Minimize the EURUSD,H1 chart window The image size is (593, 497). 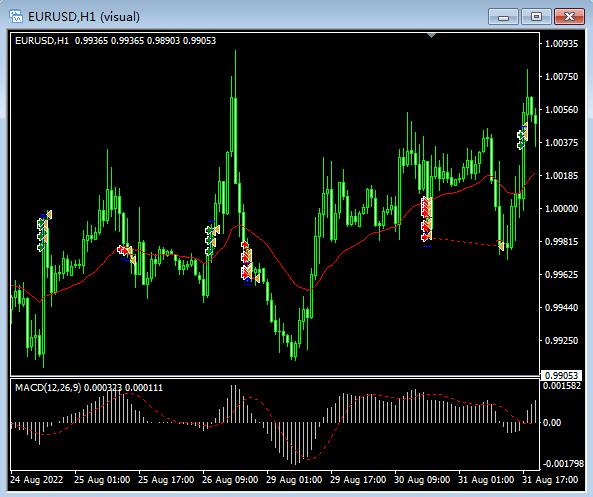pos(503,17)
